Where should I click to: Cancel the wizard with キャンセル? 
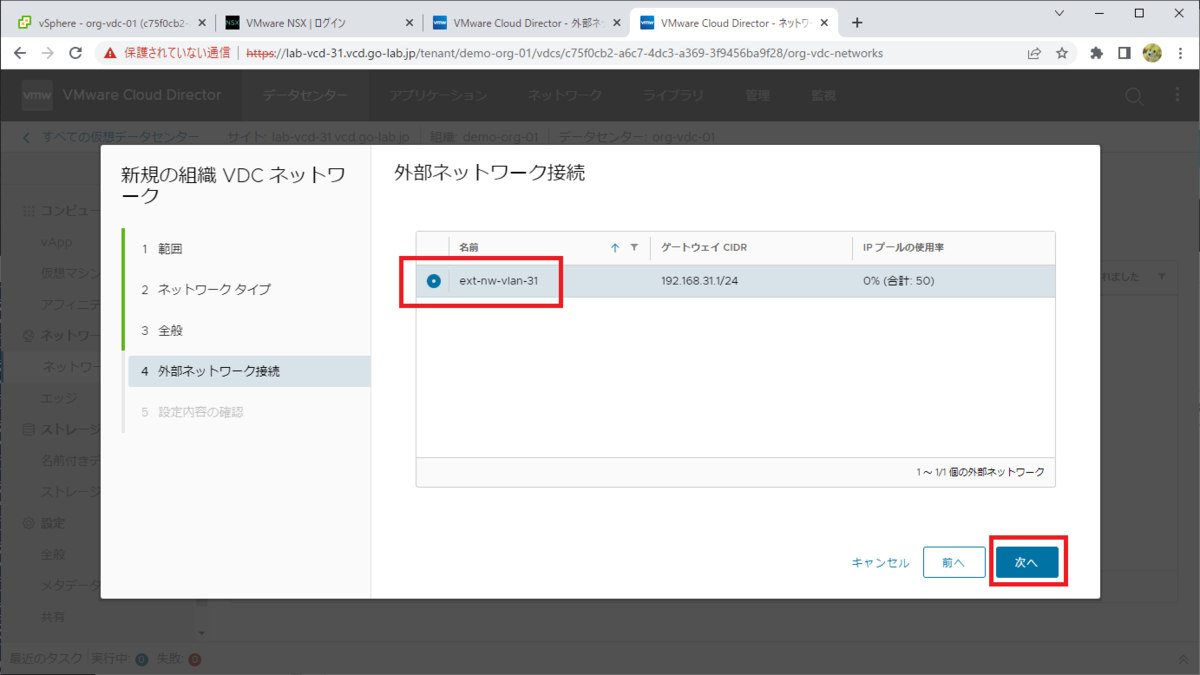(880, 563)
